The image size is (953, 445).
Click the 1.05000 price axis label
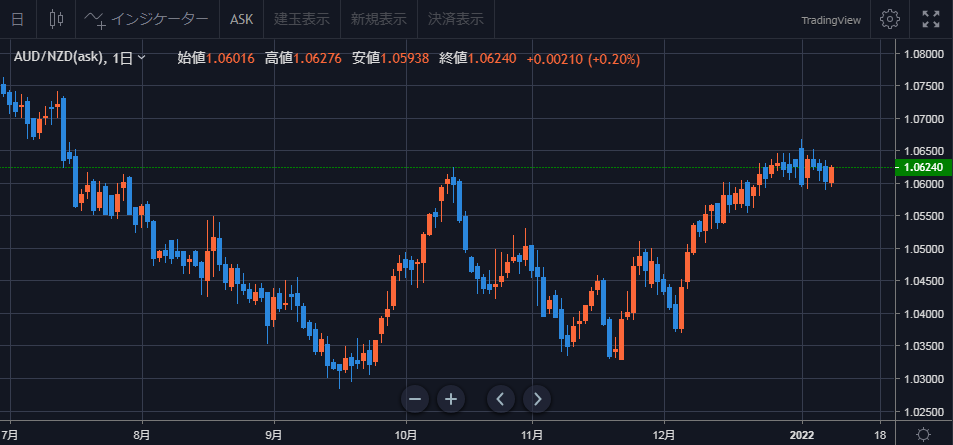tap(923, 249)
